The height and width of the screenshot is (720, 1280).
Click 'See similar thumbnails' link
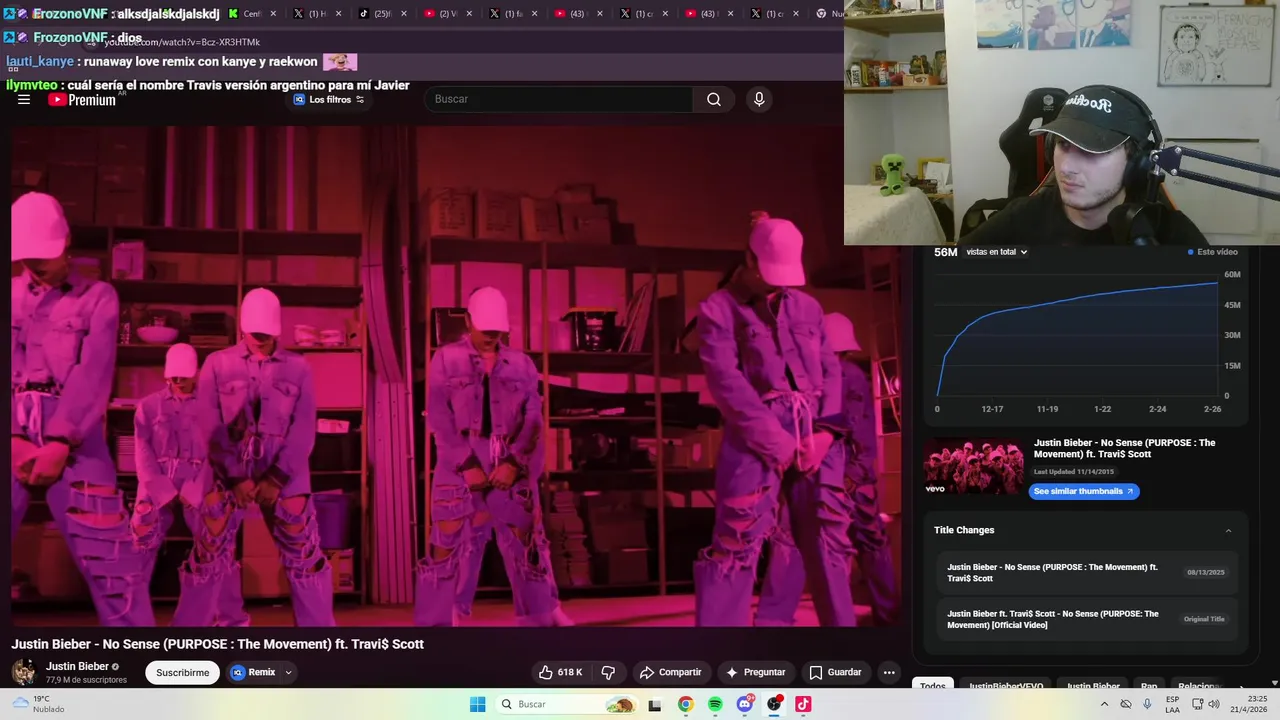coord(1084,491)
